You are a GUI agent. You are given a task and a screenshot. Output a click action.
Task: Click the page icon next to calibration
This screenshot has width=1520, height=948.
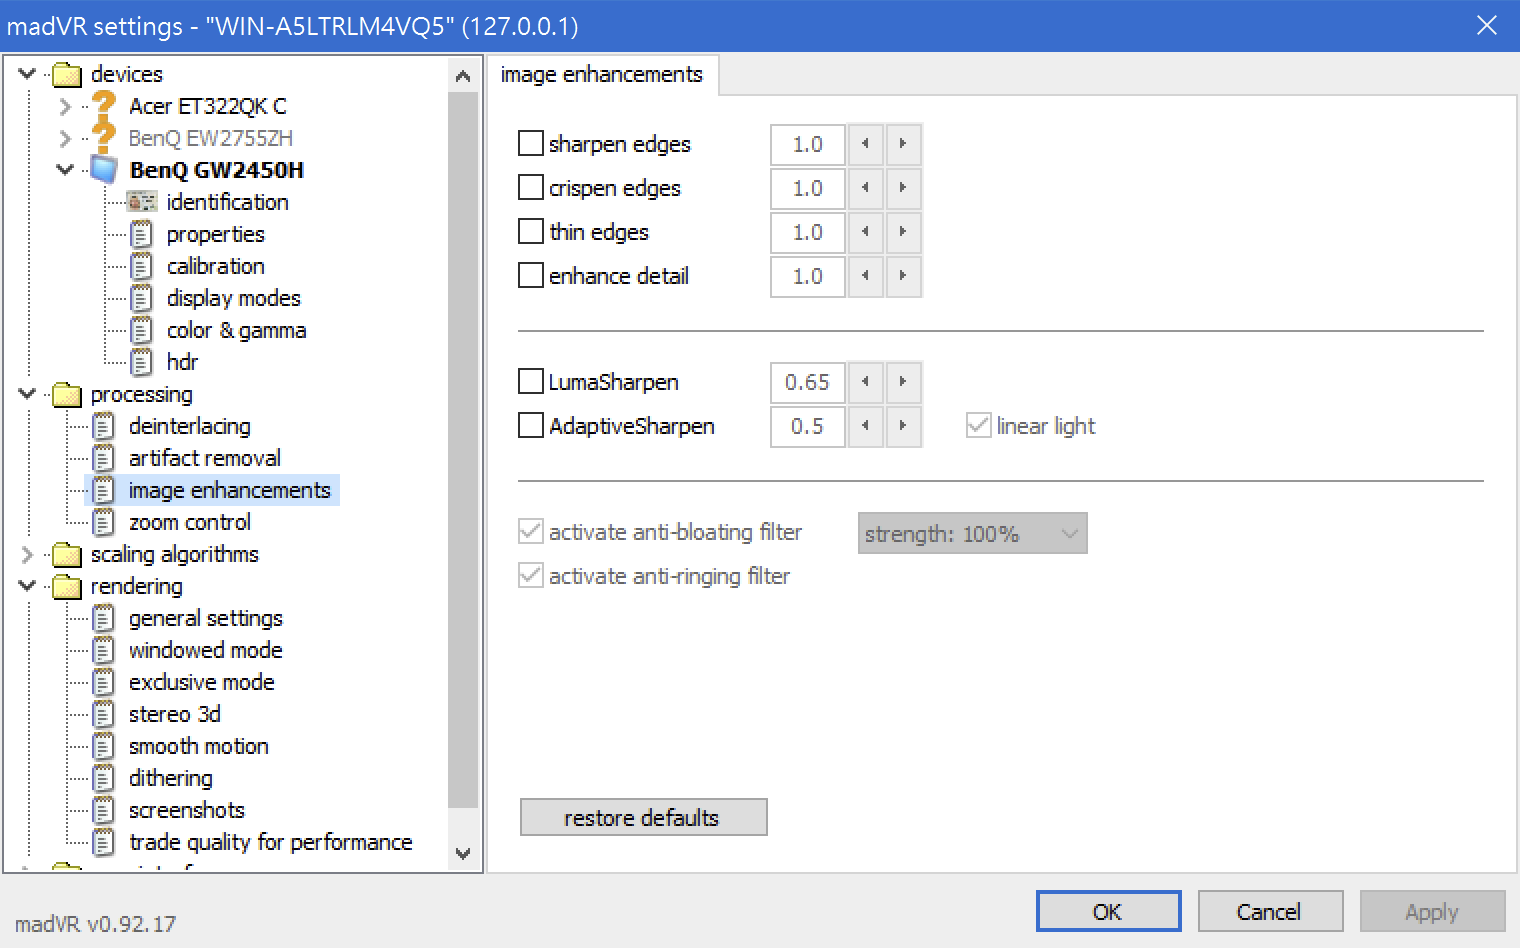click(142, 266)
